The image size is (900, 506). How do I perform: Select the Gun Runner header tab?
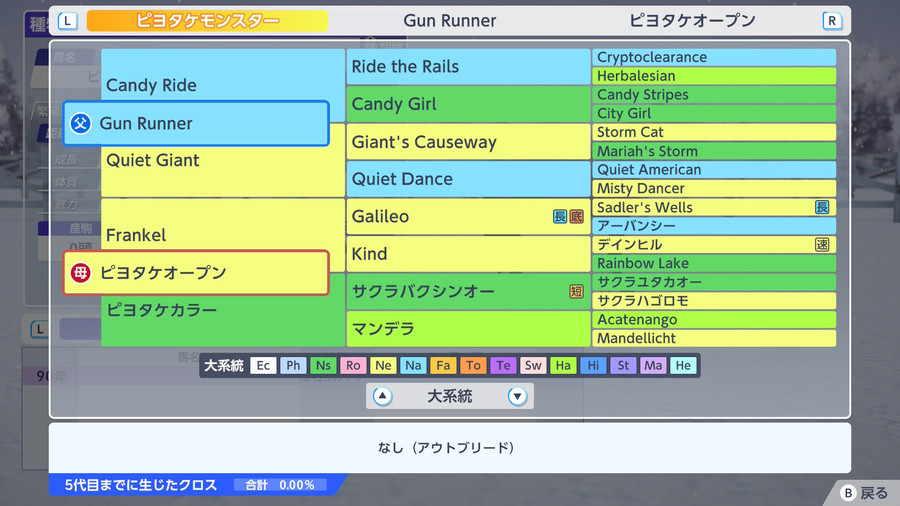click(449, 21)
